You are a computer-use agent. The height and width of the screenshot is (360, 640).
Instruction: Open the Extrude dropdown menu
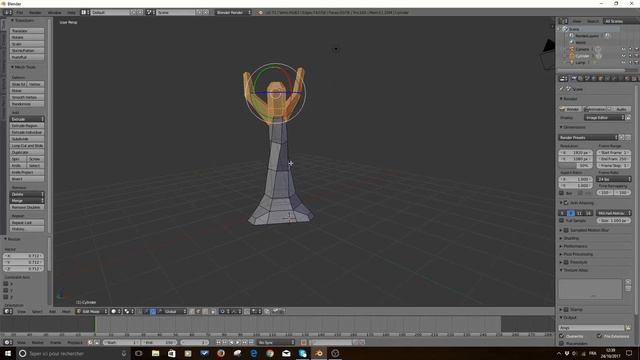click(27, 119)
